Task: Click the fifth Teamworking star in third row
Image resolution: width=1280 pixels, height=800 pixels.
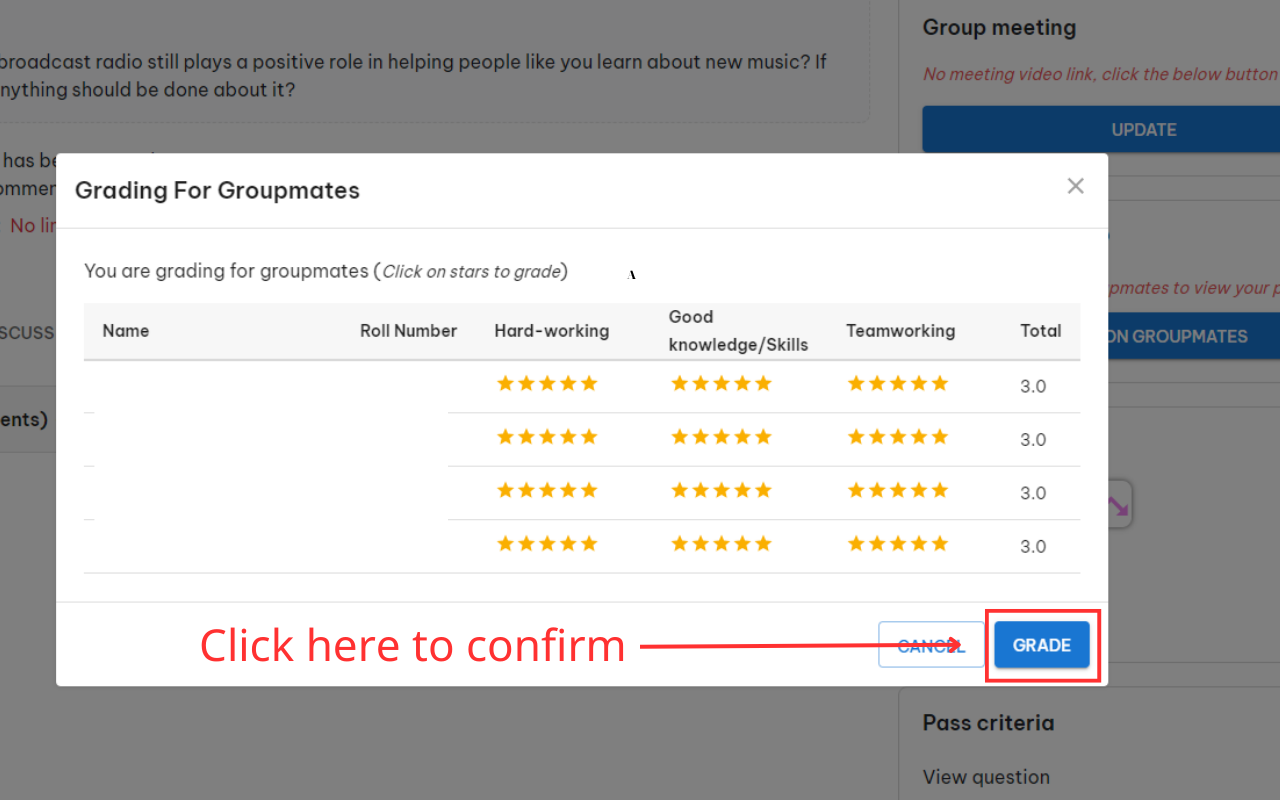Action: [x=940, y=490]
